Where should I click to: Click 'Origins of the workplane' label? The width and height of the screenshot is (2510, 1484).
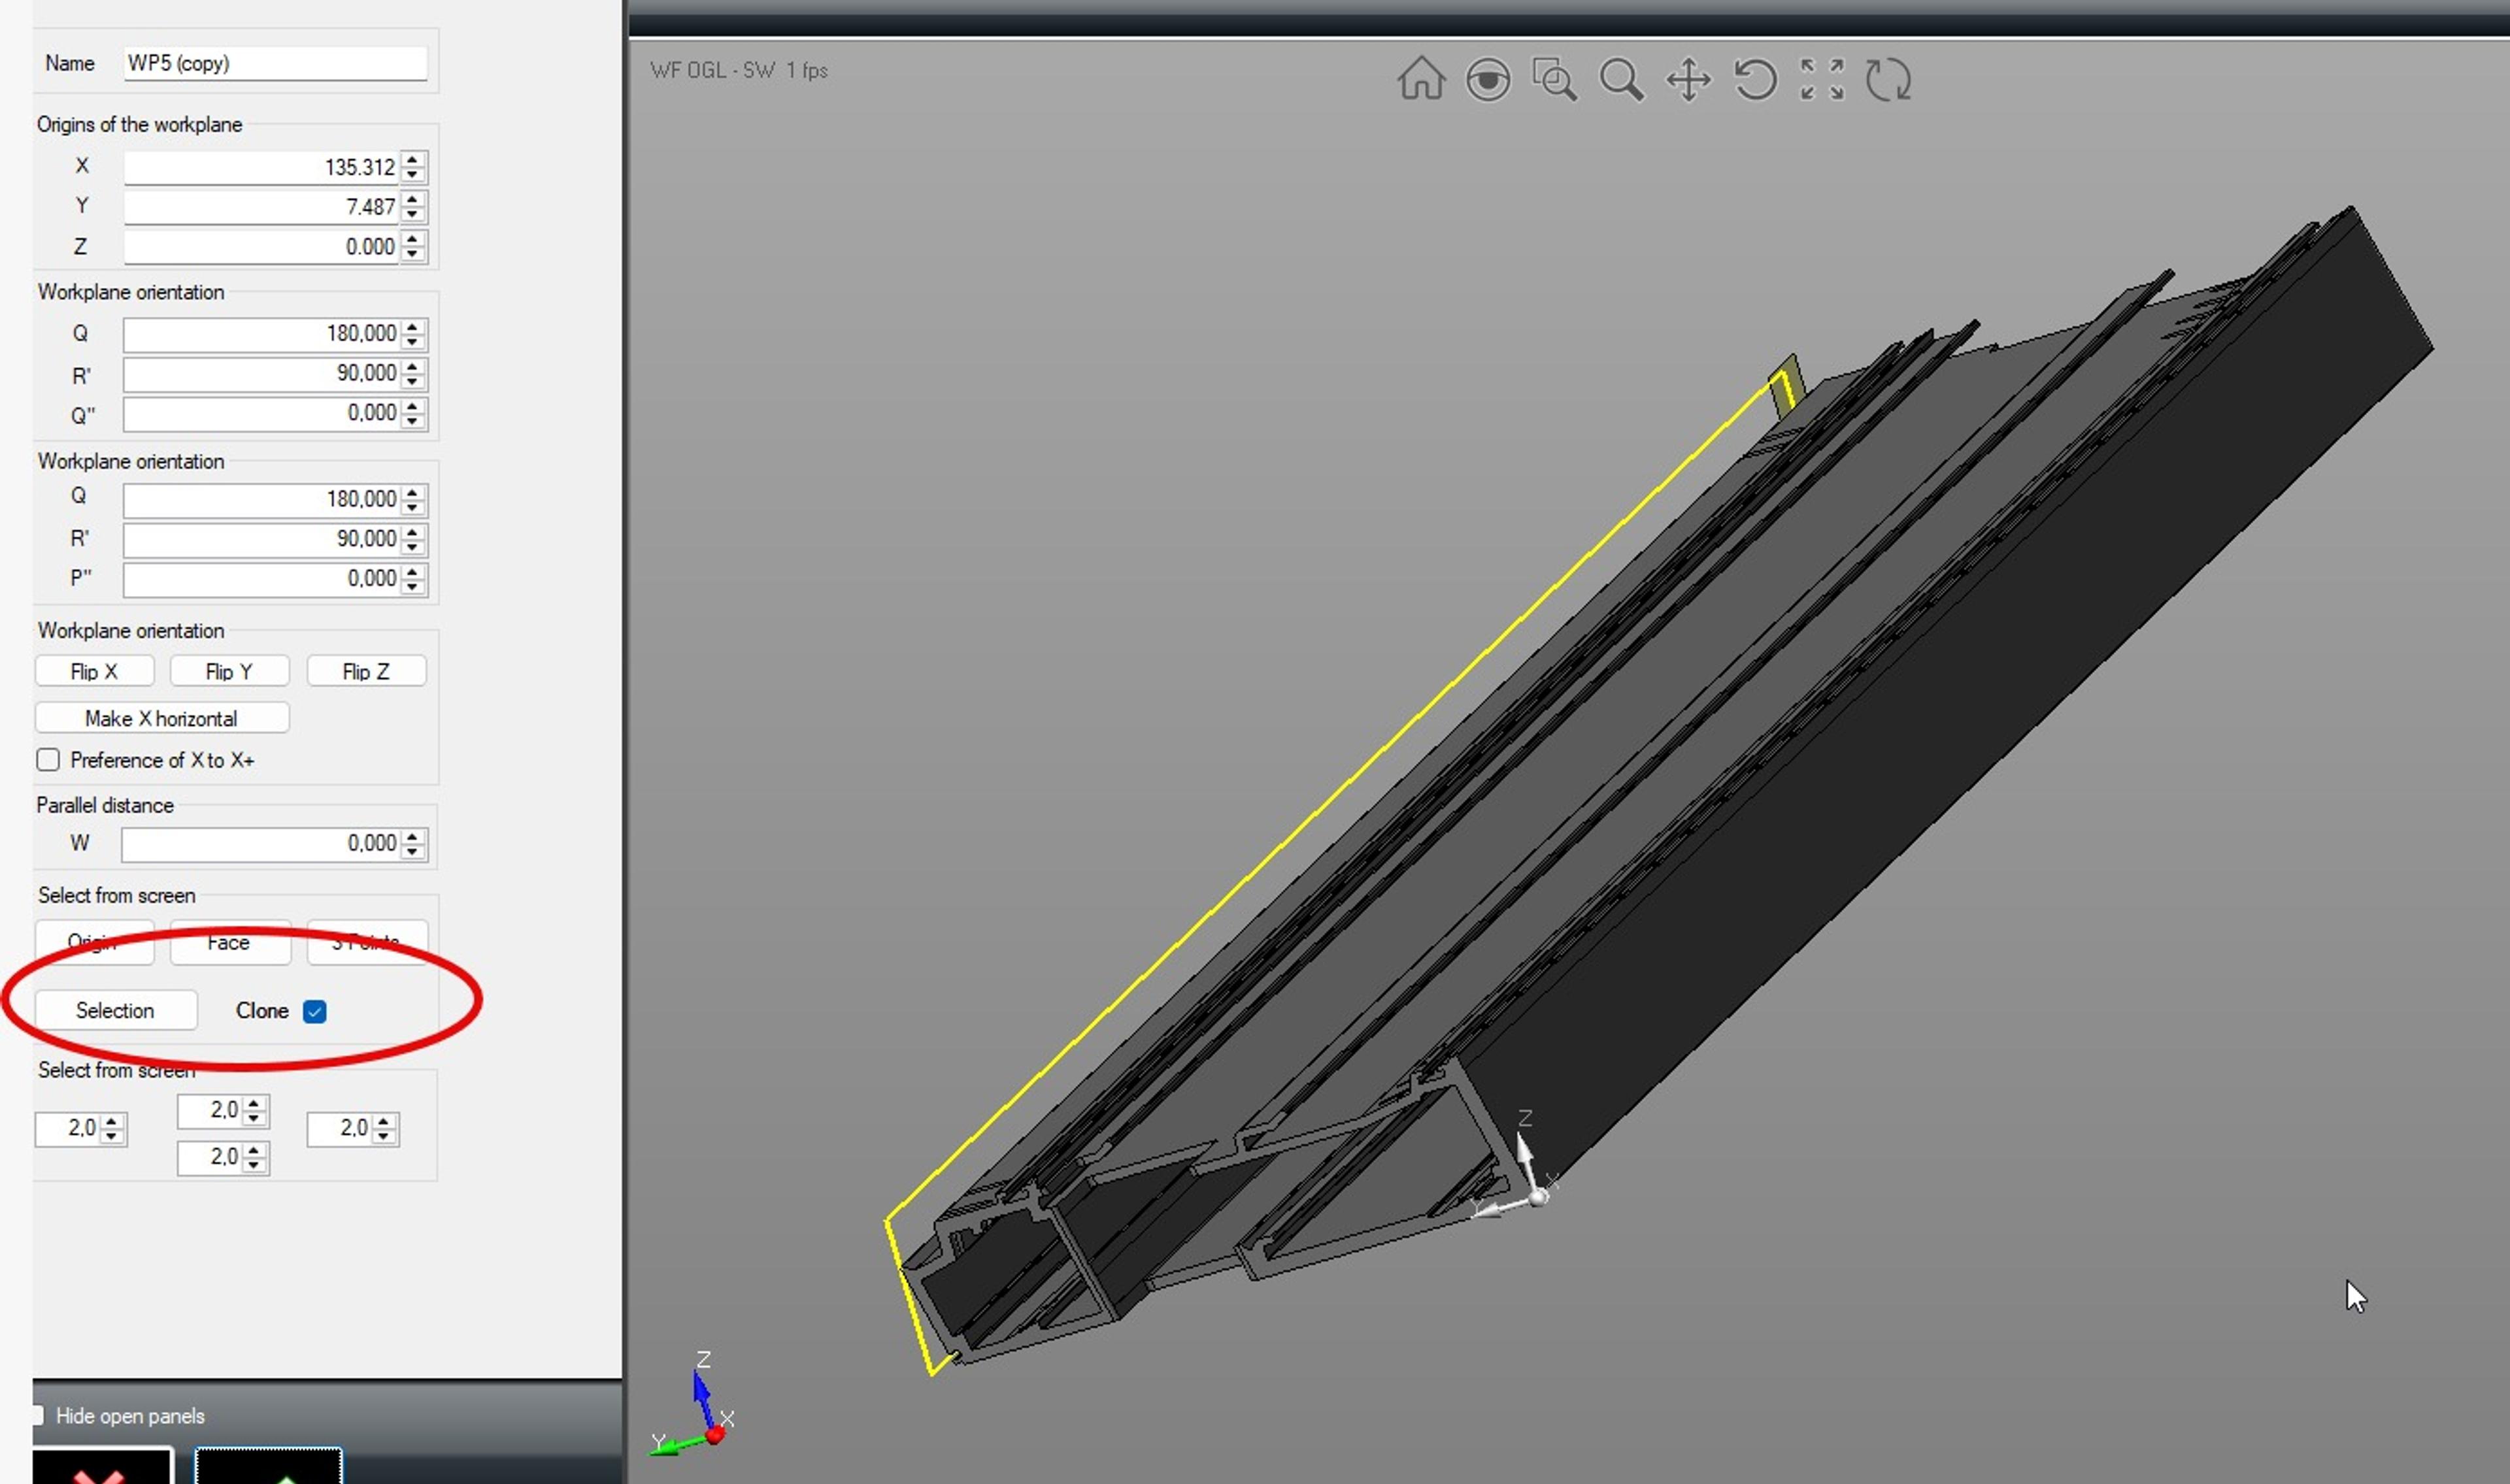[x=140, y=124]
